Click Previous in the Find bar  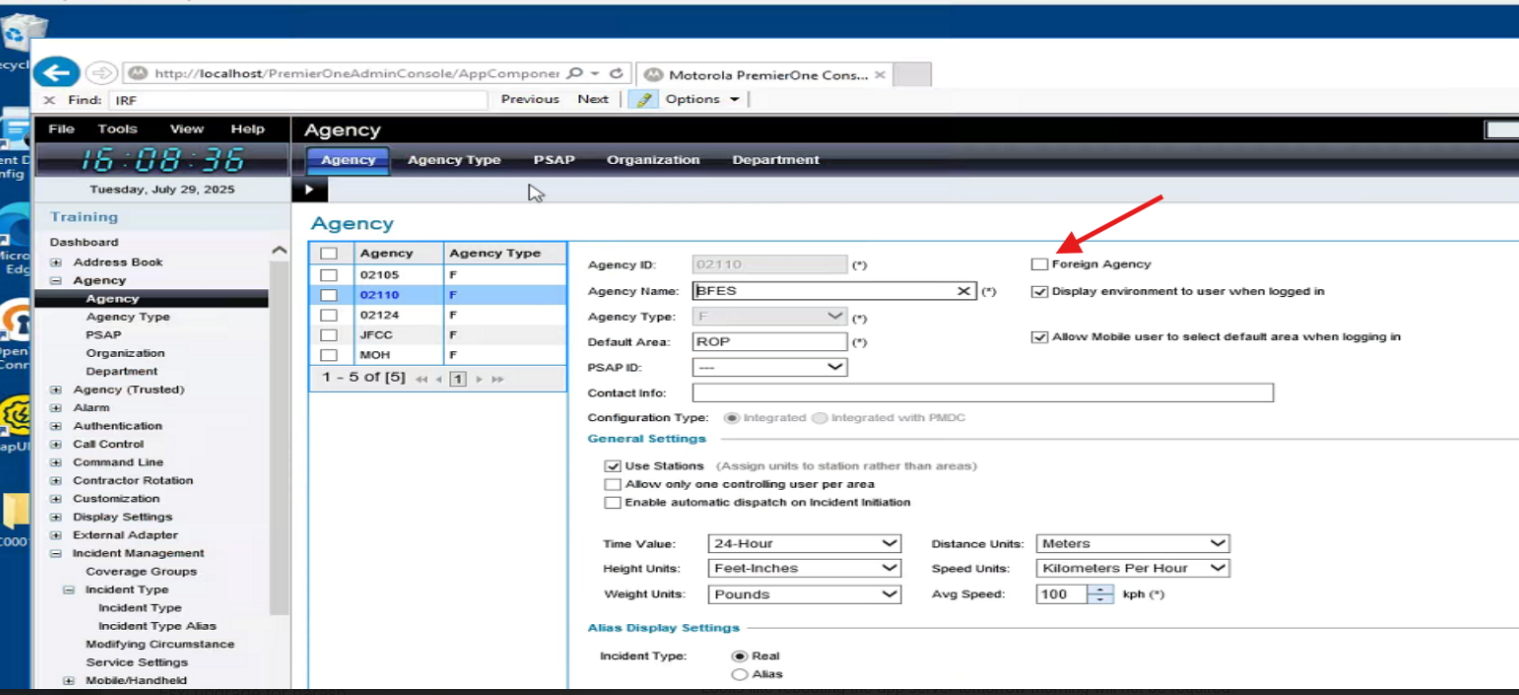[530, 99]
